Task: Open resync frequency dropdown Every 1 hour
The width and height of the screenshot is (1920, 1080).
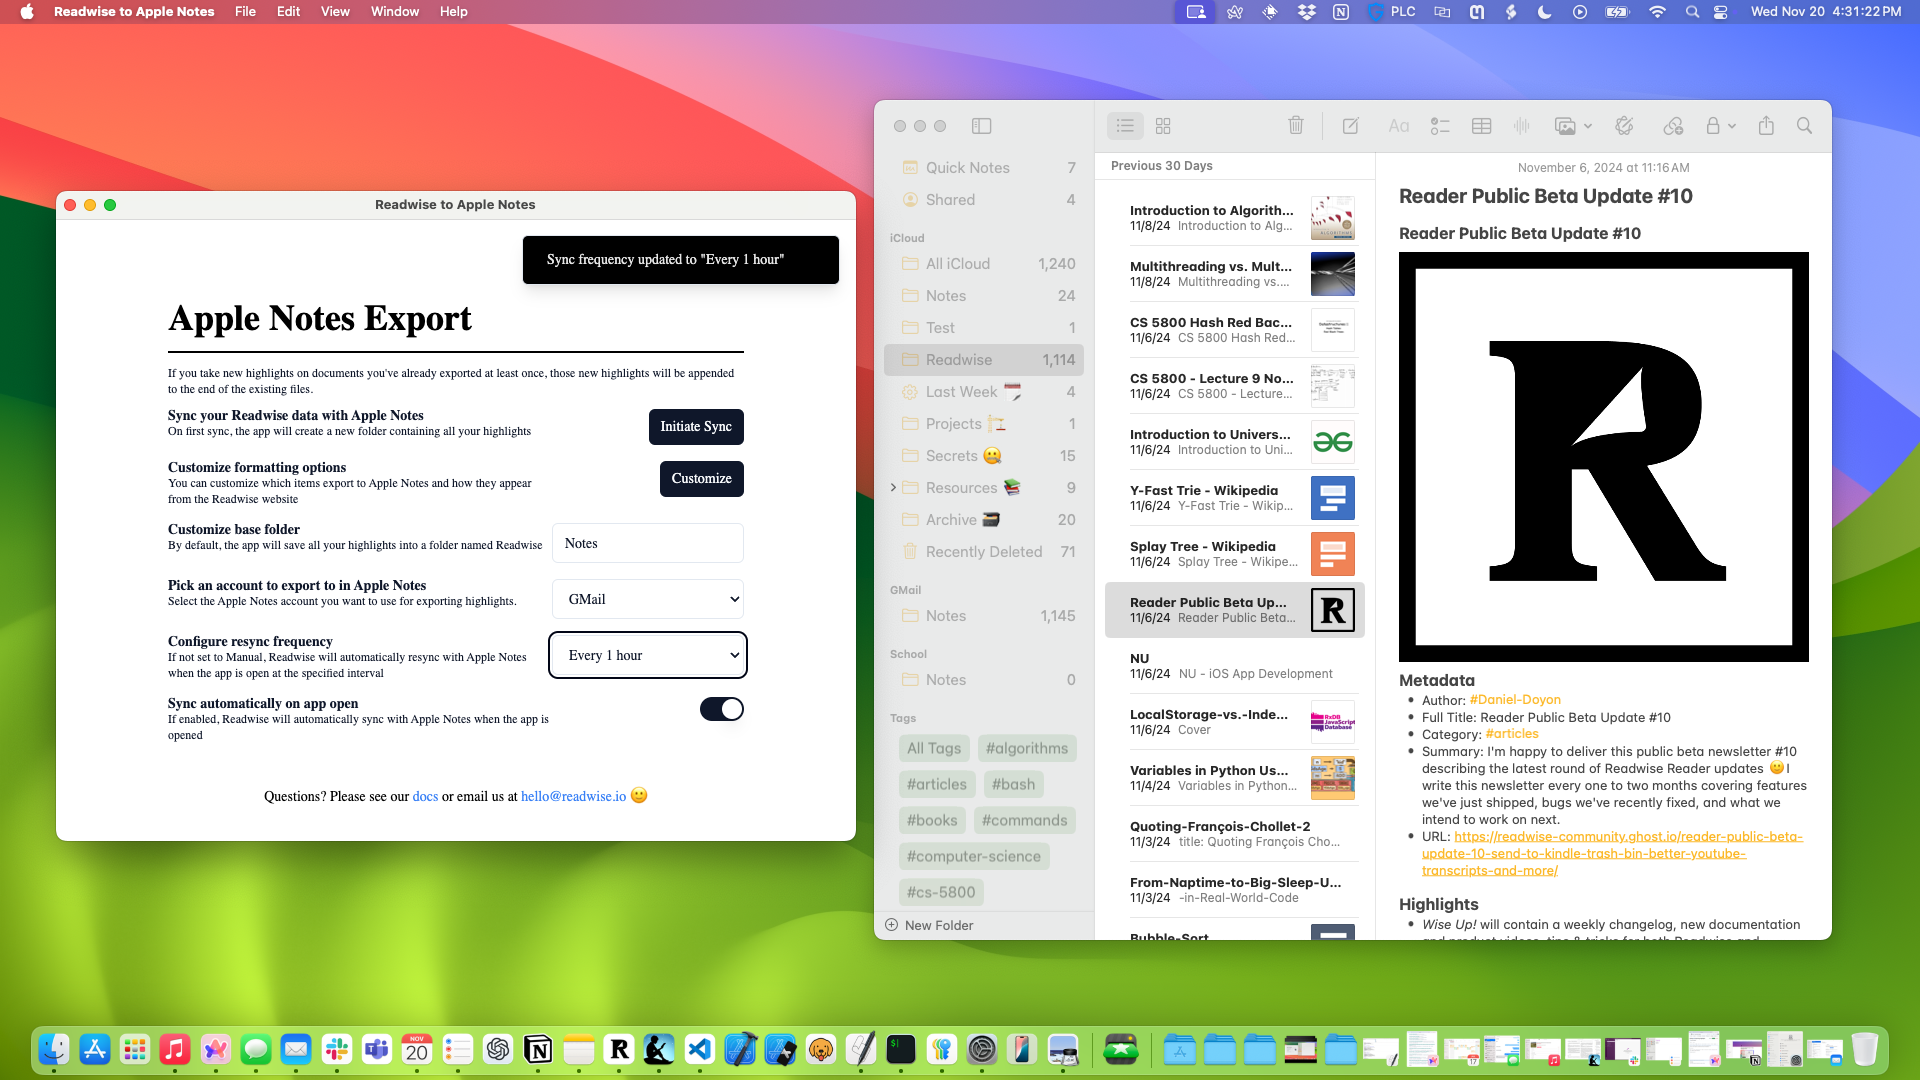Action: pos(648,655)
